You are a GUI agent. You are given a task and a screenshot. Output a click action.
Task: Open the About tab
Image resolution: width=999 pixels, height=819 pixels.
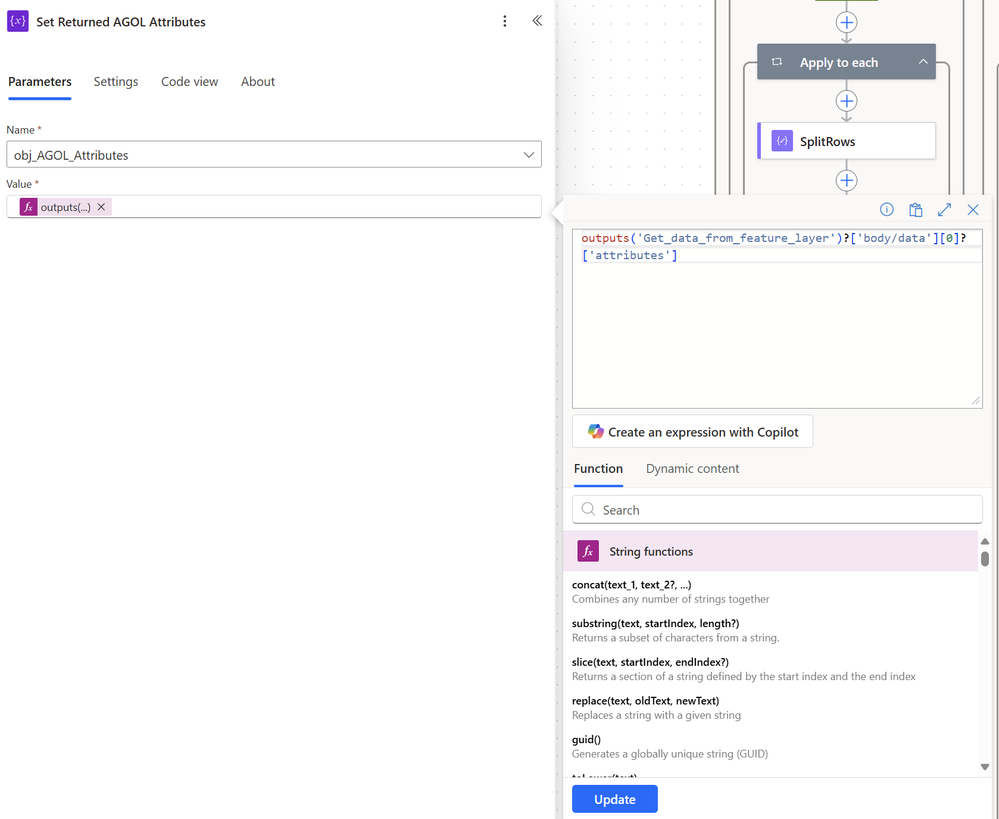click(258, 82)
